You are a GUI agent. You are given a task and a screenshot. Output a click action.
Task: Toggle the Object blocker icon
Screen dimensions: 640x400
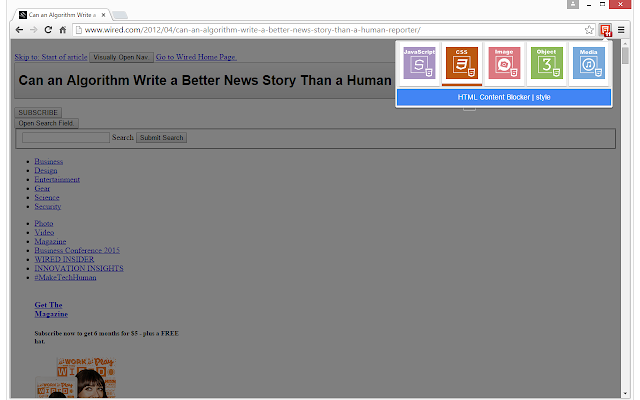[x=547, y=63]
